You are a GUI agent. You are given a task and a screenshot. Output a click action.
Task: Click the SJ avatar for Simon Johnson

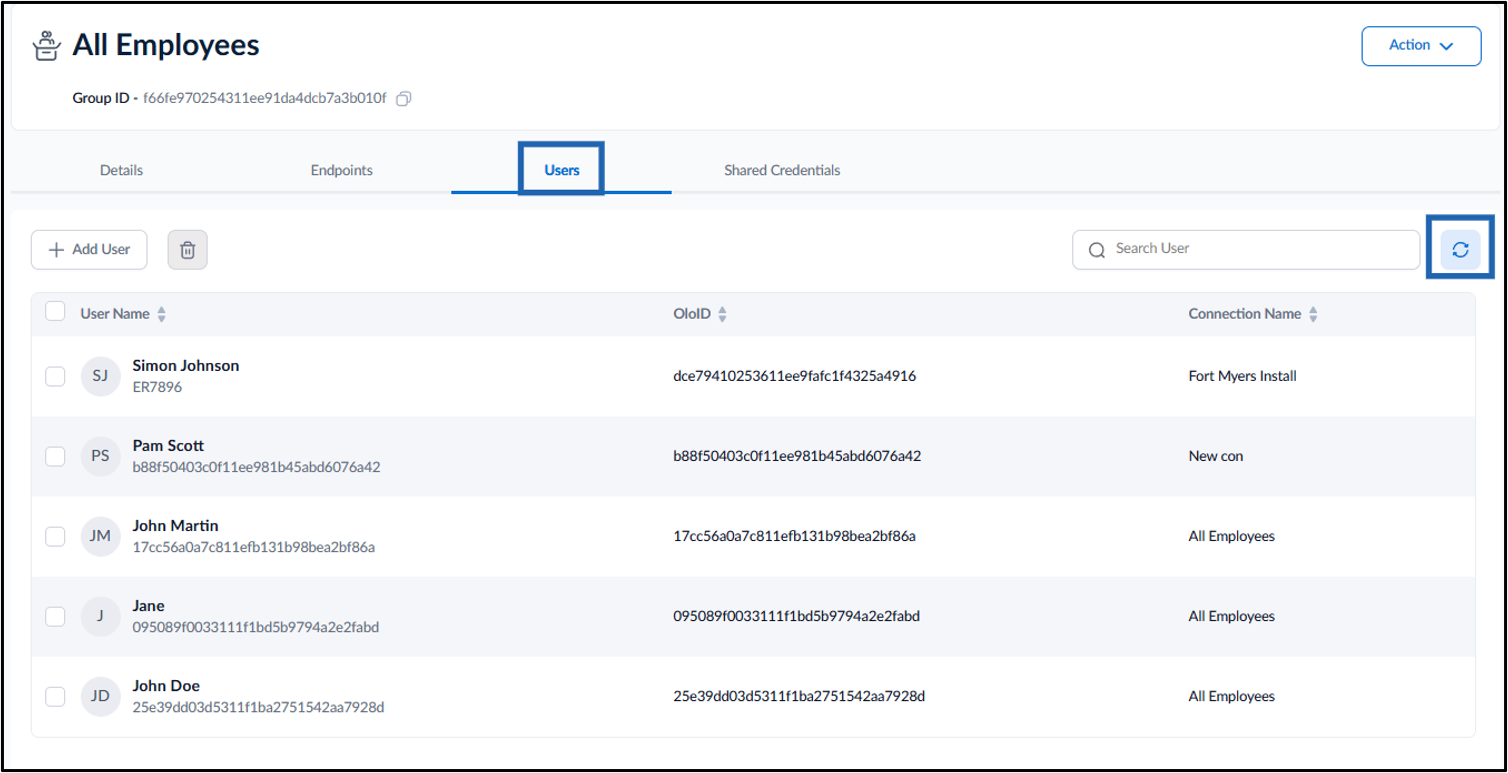100,376
